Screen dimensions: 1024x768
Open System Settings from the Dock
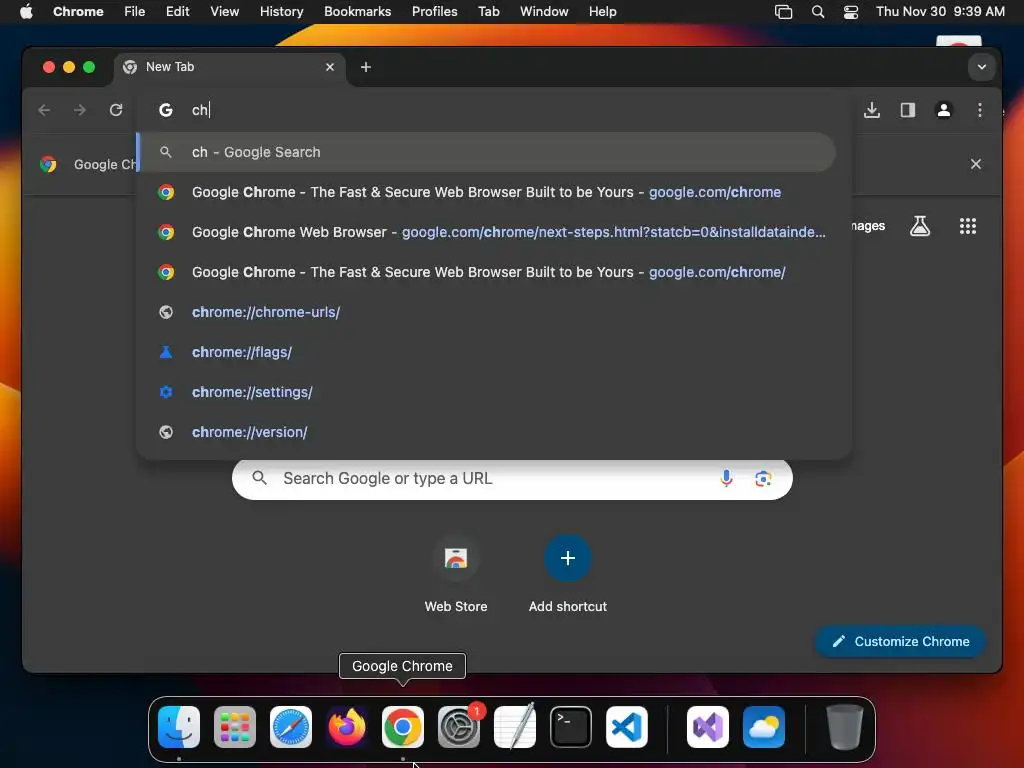[x=458, y=727]
